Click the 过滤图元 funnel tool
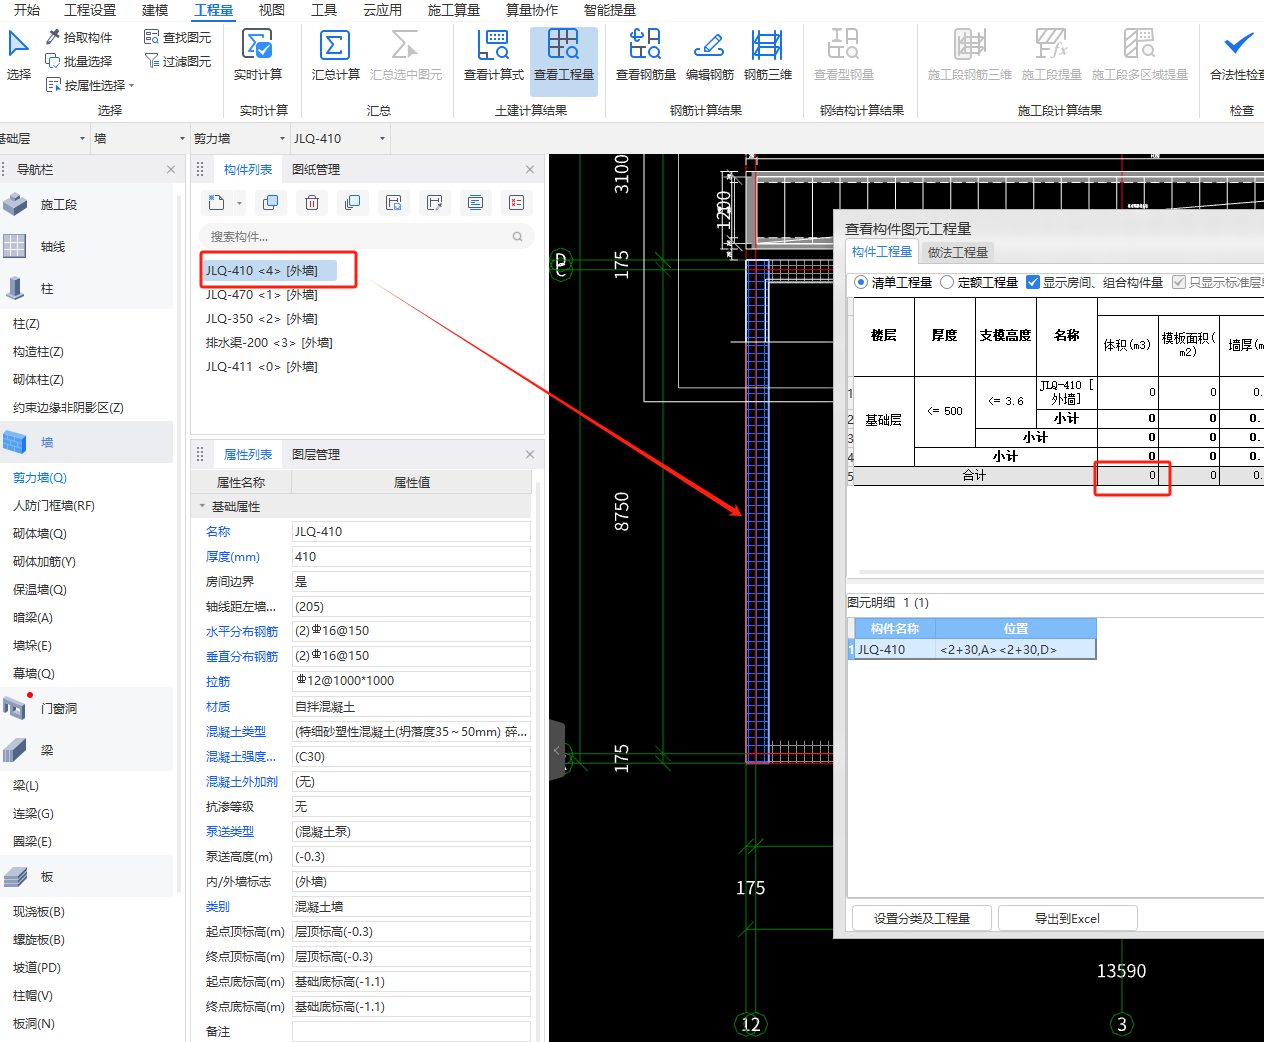1264x1042 pixels. click(x=178, y=61)
